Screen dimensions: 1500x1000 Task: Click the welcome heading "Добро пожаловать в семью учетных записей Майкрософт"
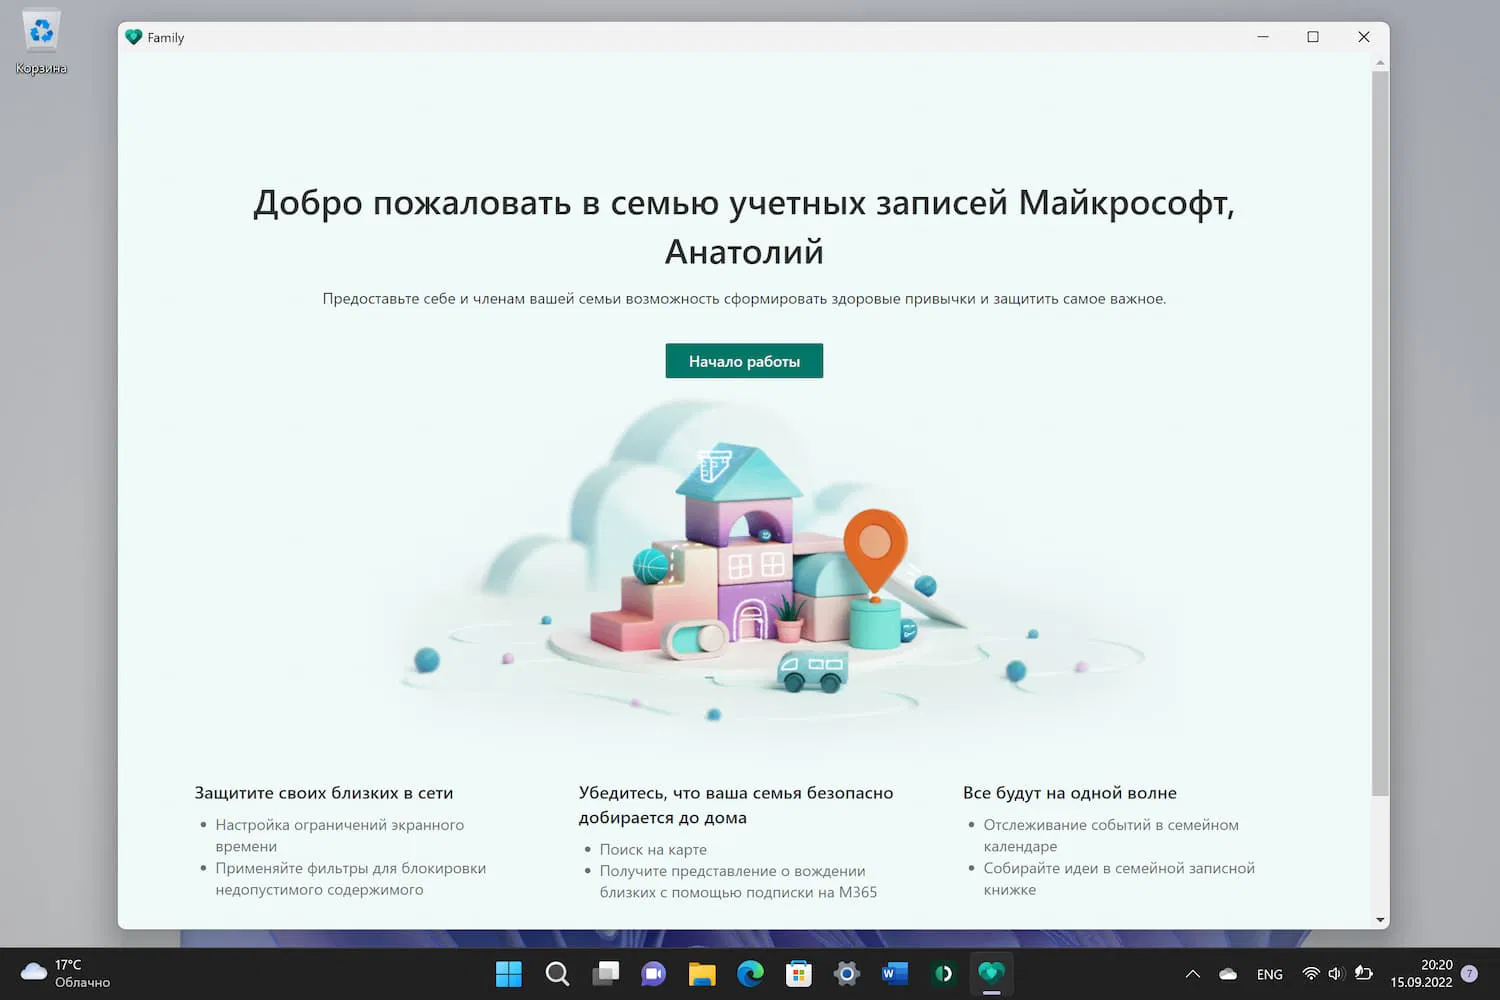pyautogui.click(x=744, y=203)
